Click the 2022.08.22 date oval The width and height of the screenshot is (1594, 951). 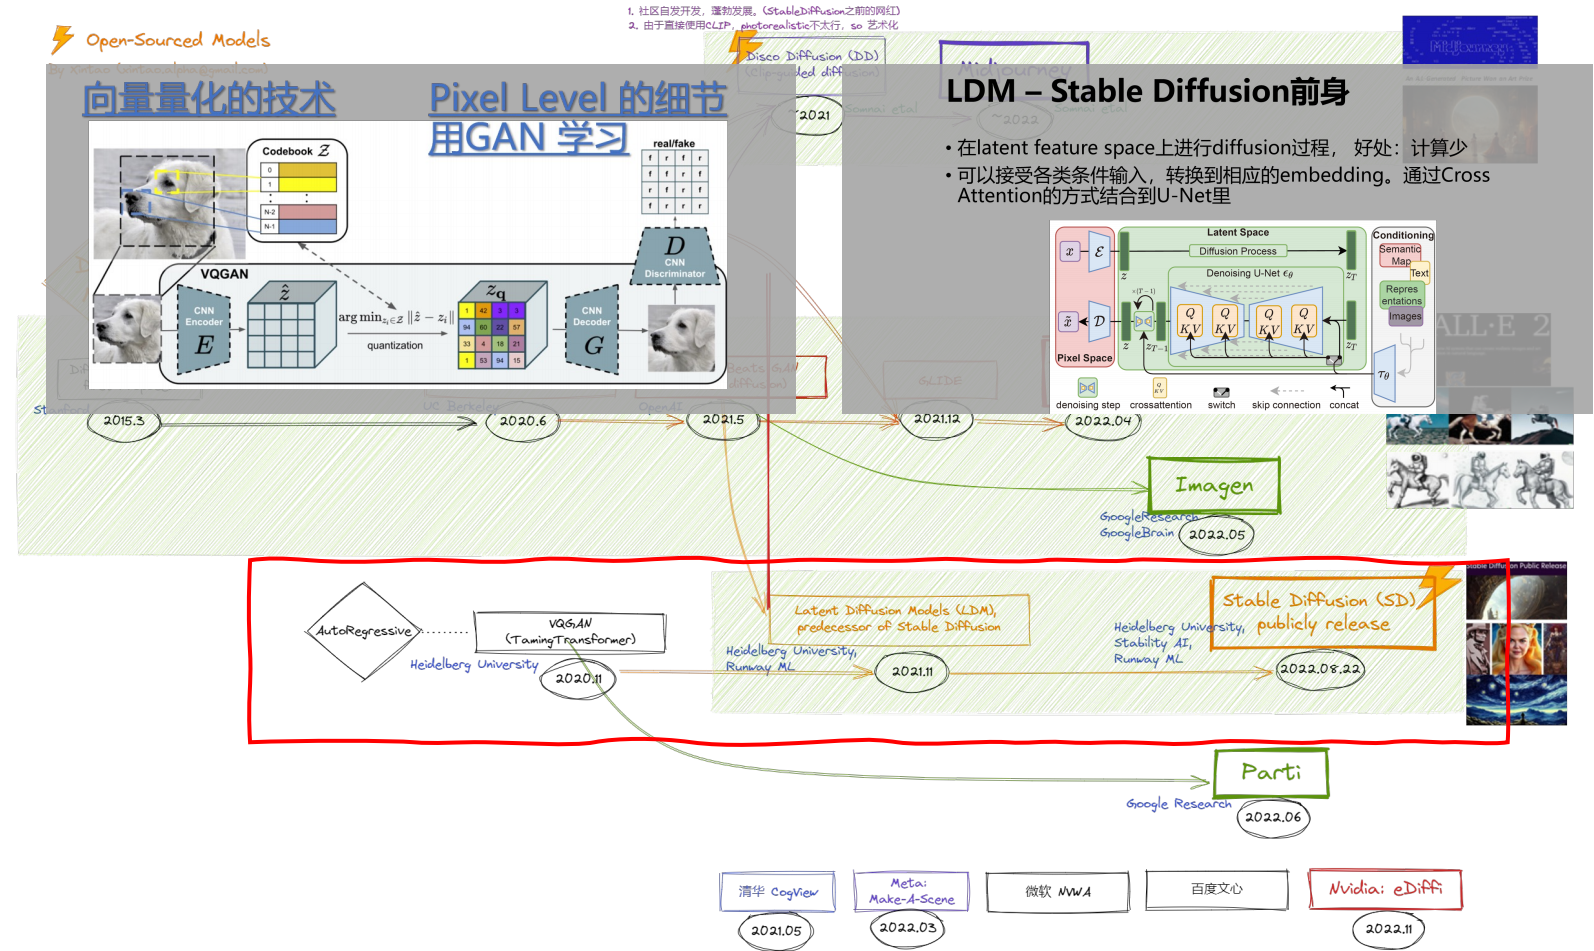1321,669
